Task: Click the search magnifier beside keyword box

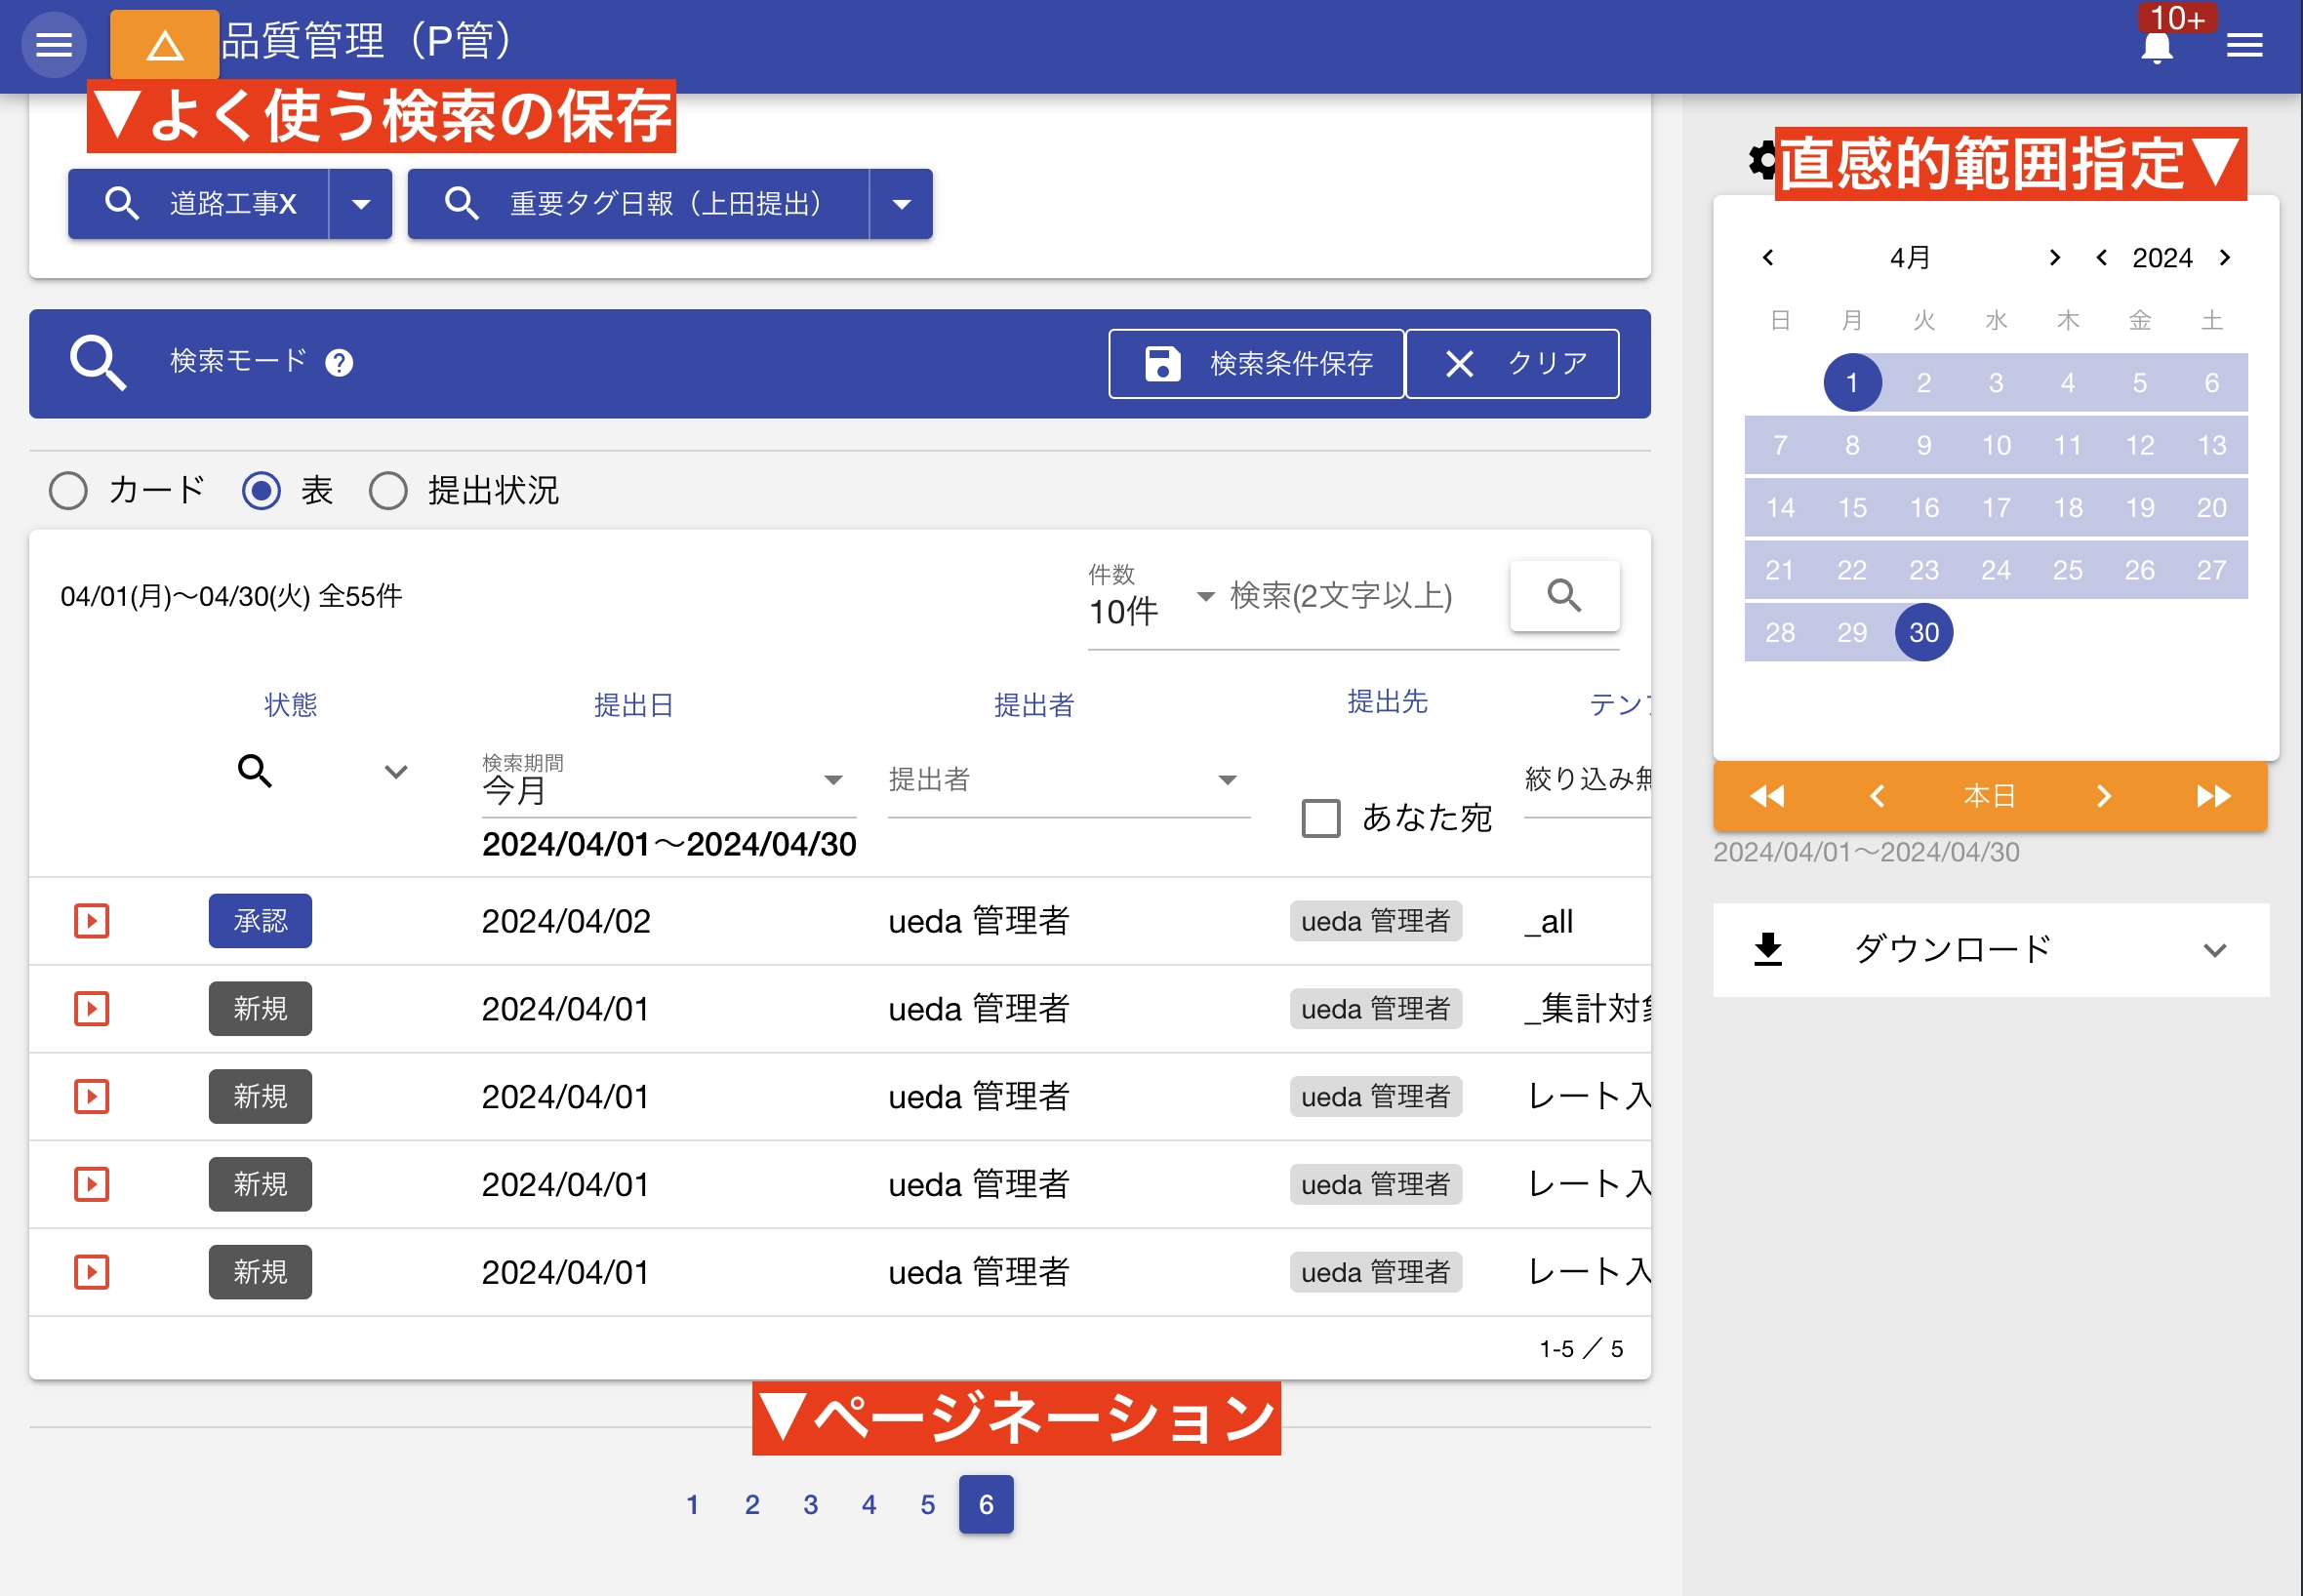Action: 1564,596
